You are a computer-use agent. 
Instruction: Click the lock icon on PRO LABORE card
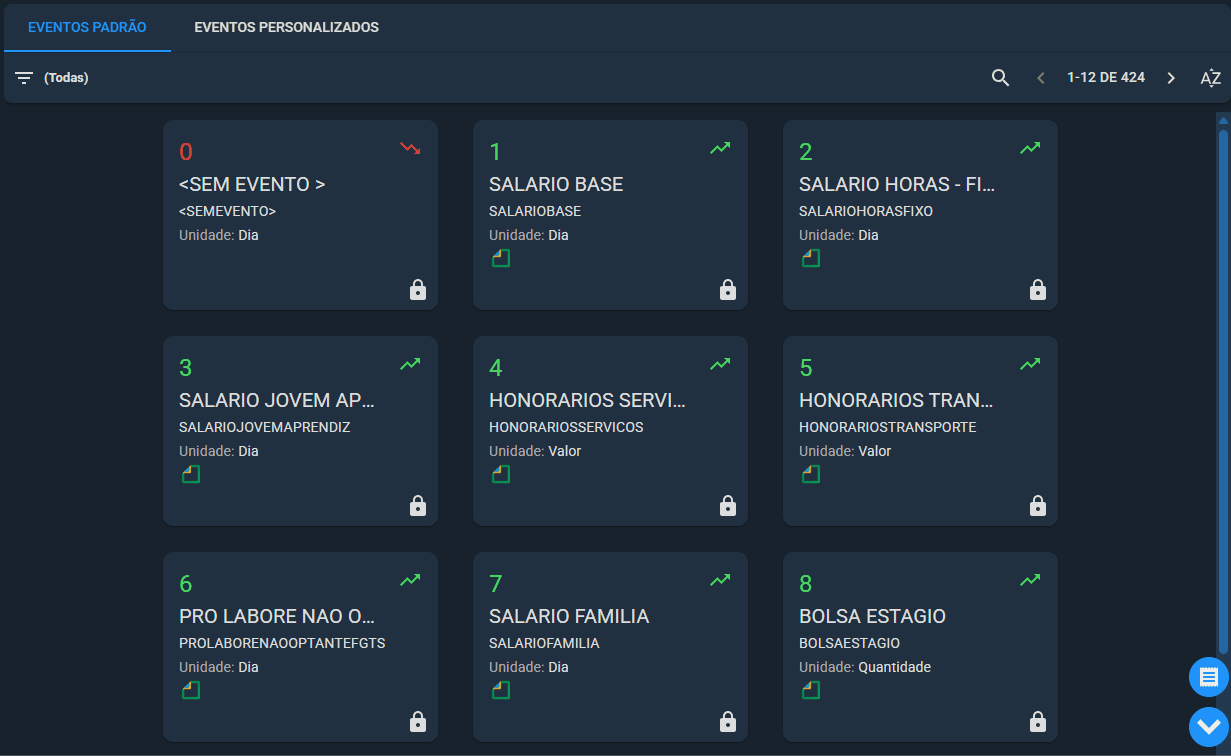click(x=418, y=722)
